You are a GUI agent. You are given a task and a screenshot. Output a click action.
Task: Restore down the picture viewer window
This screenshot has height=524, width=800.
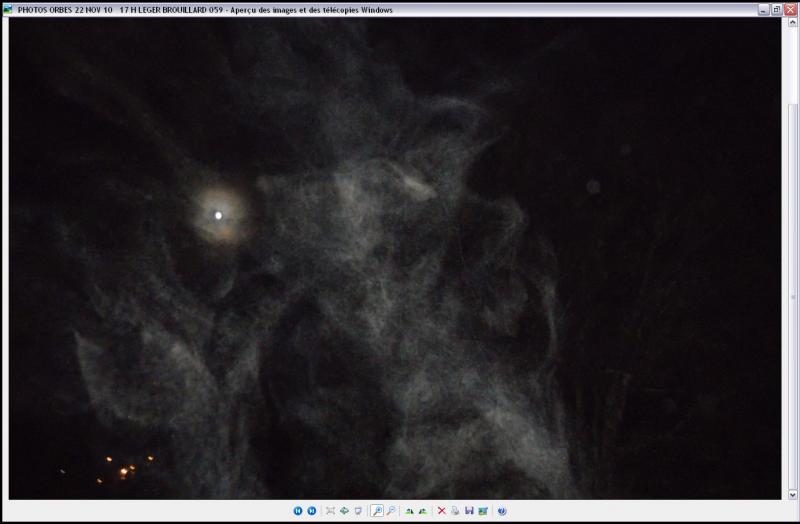776,10
